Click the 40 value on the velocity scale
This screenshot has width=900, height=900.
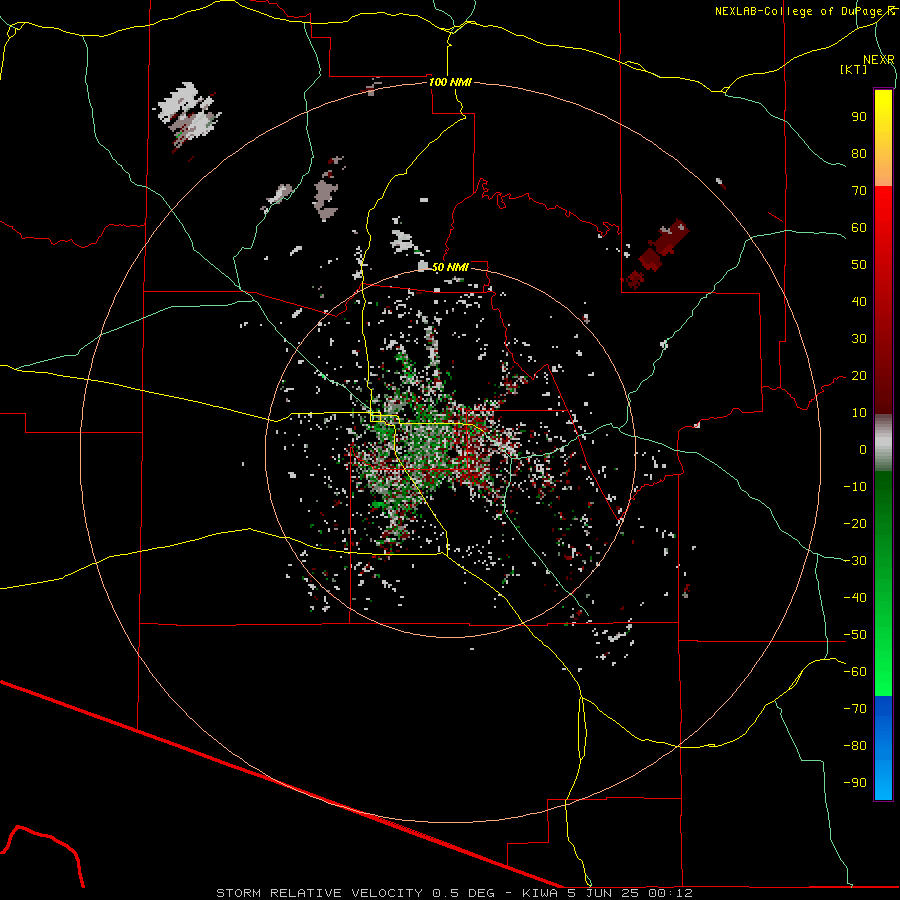(859, 302)
